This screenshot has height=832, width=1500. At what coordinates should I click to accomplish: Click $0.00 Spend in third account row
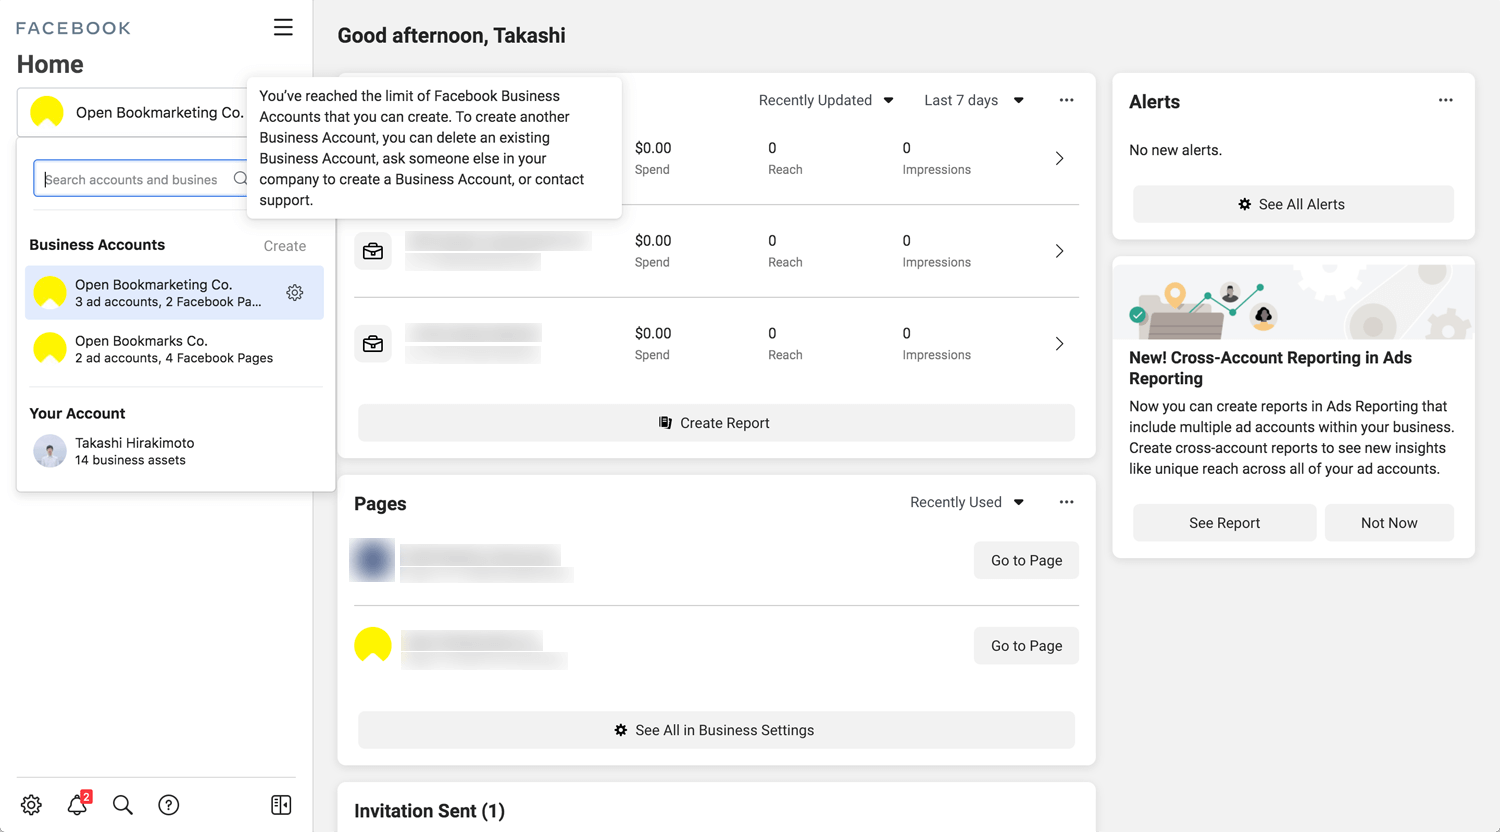(x=653, y=343)
